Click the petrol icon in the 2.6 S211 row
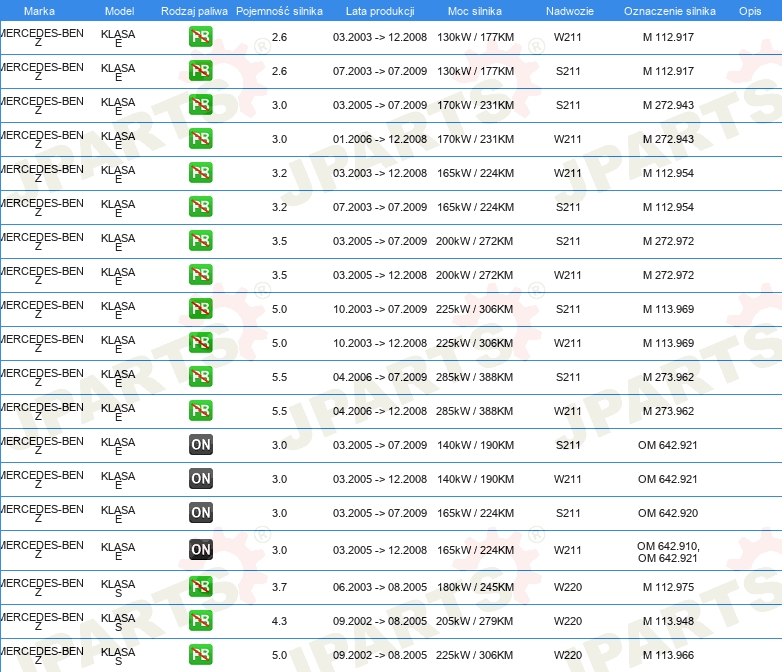Image resolution: width=782 pixels, height=672 pixels. [200, 71]
